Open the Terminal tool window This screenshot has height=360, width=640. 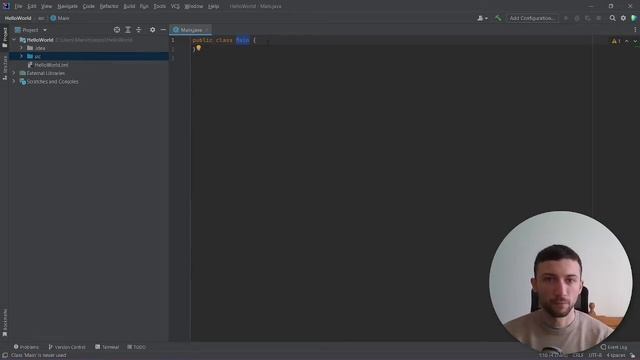tap(107, 347)
